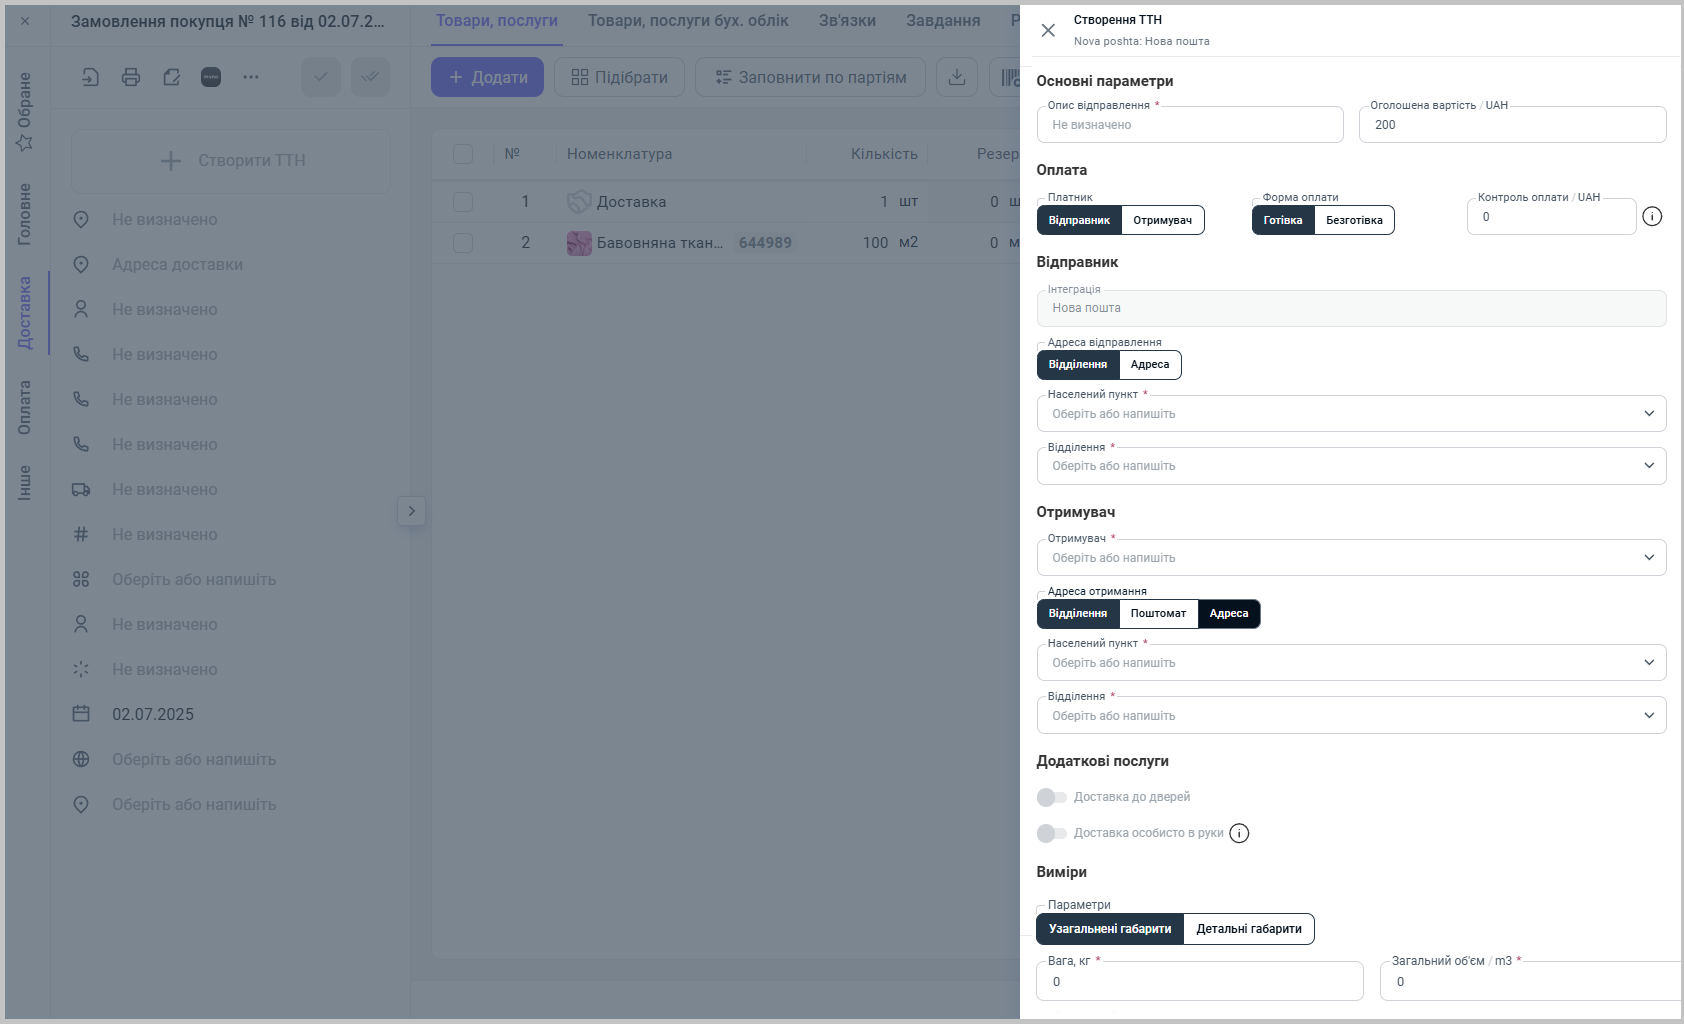
Task: Click the download icon in the goods toolbar
Action: pyautogui.click(x=957, y=77)
